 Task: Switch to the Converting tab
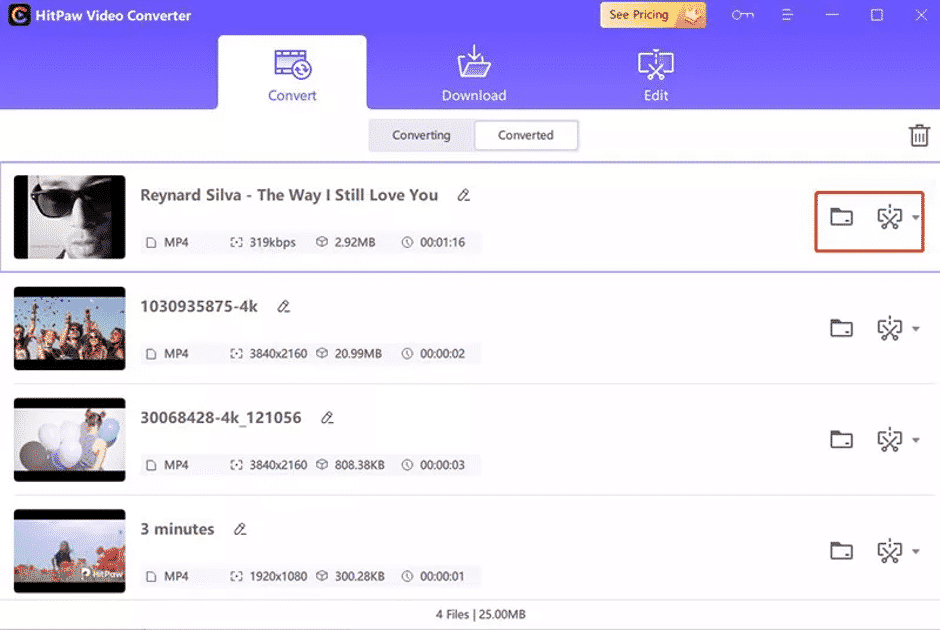point(420,135)
